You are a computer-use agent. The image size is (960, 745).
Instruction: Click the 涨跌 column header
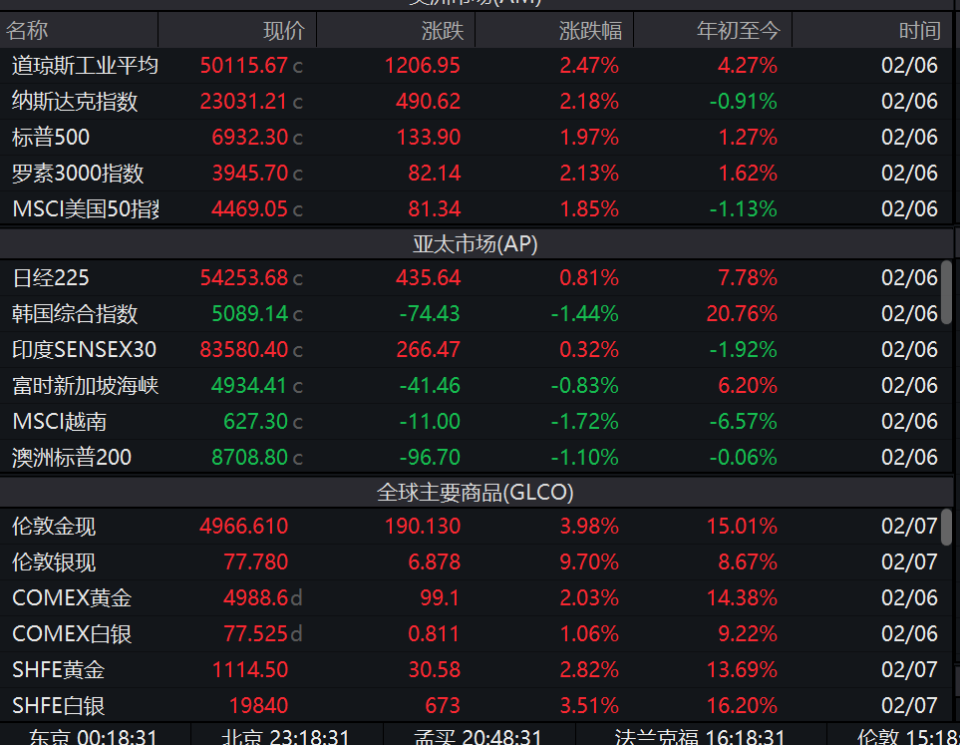tap(396, 30)
